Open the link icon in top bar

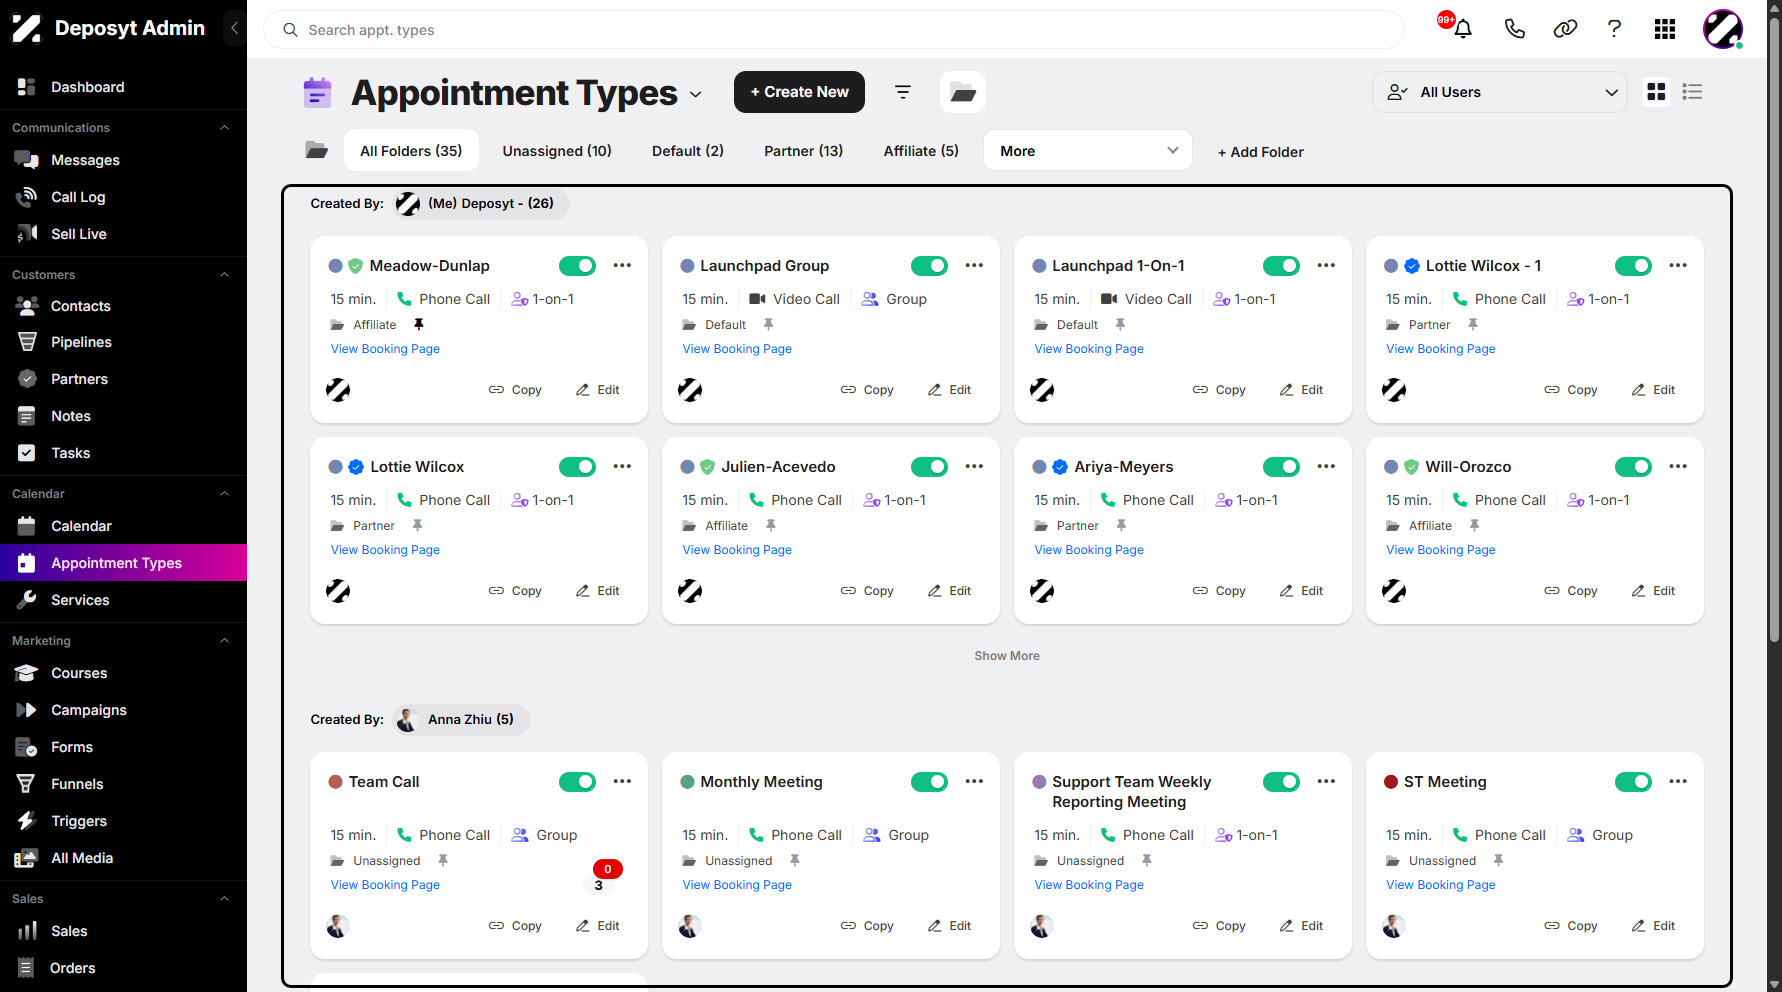[1565, 29]
